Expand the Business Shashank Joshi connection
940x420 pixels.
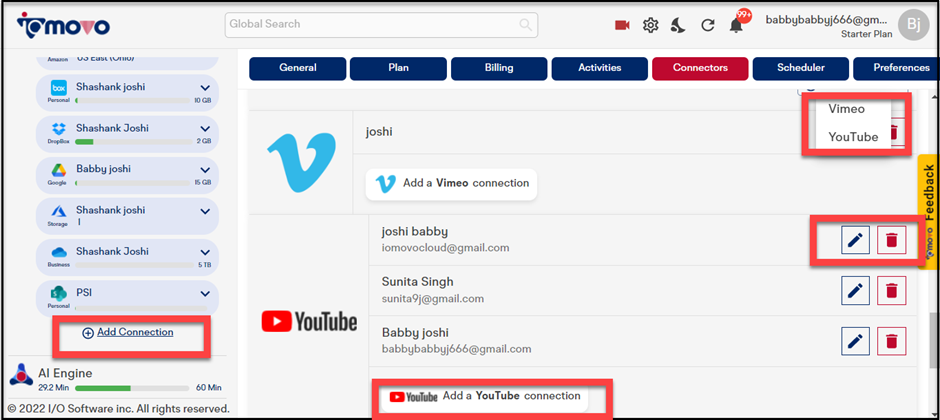click(205, 252)
